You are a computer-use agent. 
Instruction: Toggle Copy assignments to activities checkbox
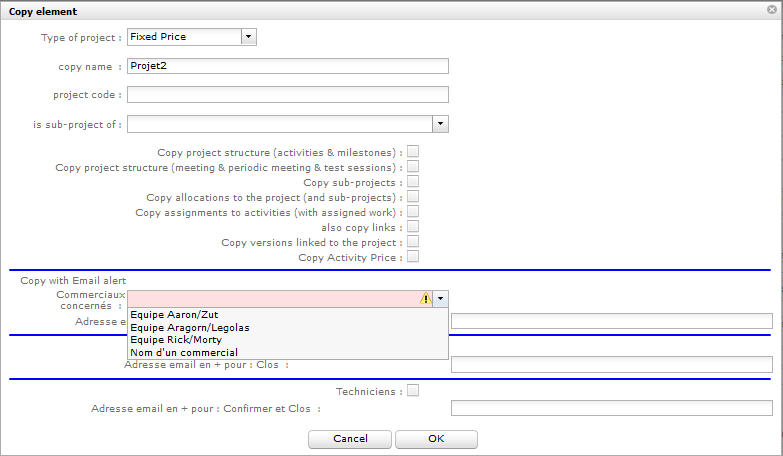(412, 212)
